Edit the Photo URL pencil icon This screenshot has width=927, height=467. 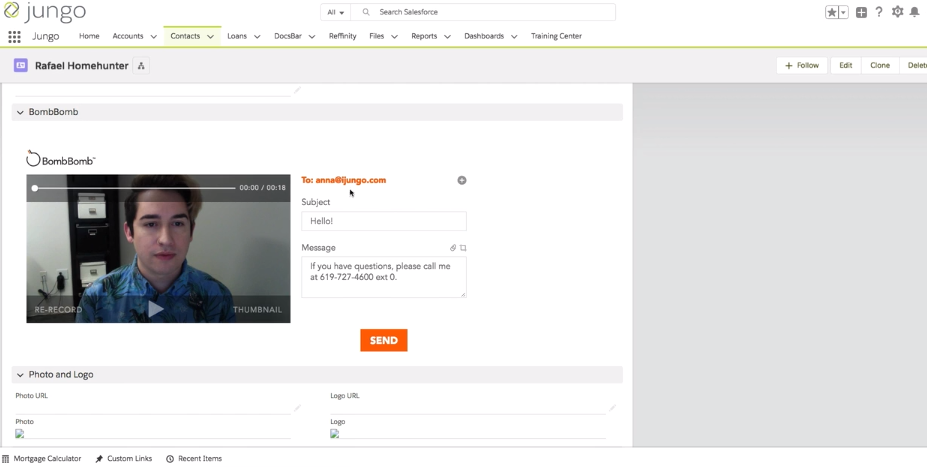(x=297, y=407)
